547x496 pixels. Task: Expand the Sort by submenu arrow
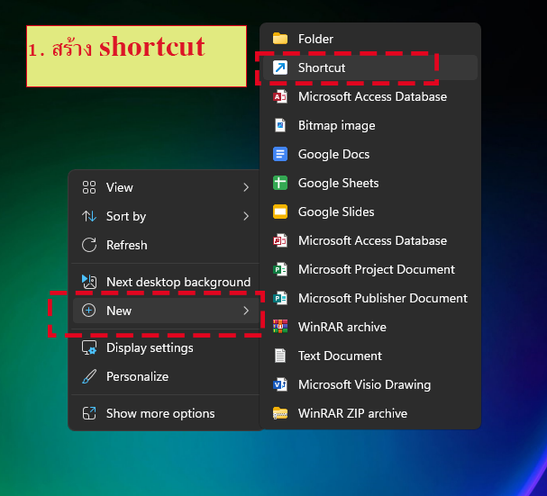click(x=246, y=216)
